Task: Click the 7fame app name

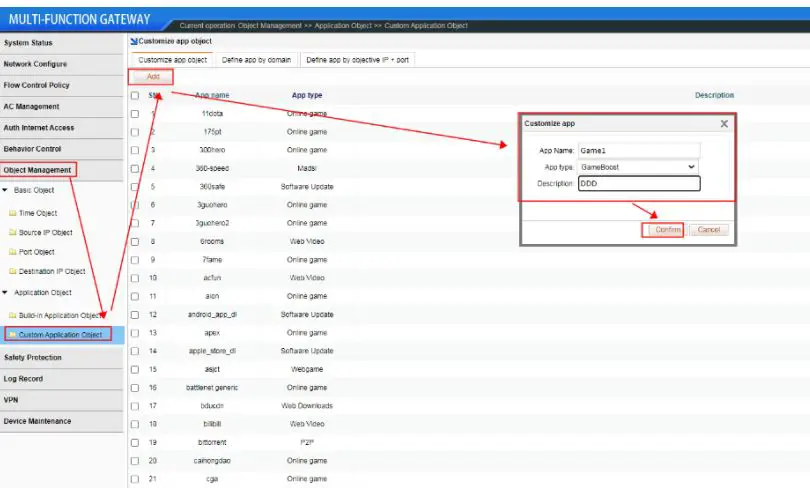Action: [212, 260]
